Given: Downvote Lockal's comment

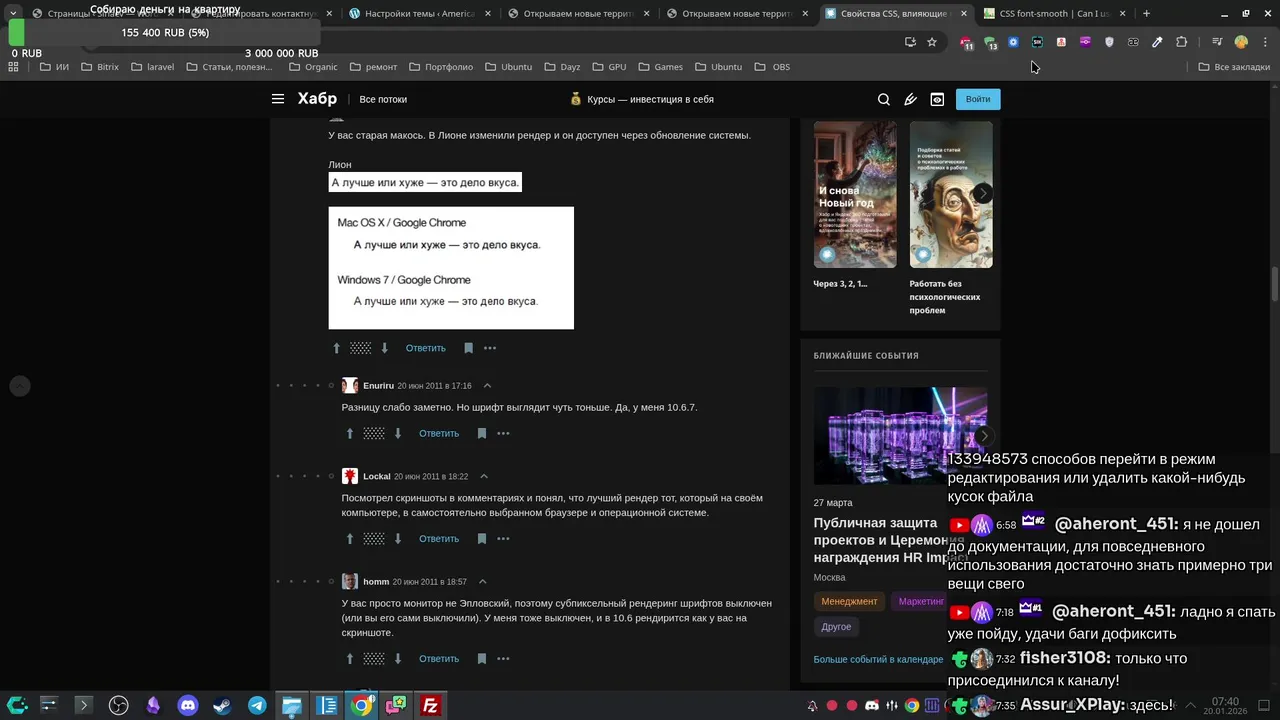Looking at the screenshot, I should pyautogui.click(x=398, y=538).
